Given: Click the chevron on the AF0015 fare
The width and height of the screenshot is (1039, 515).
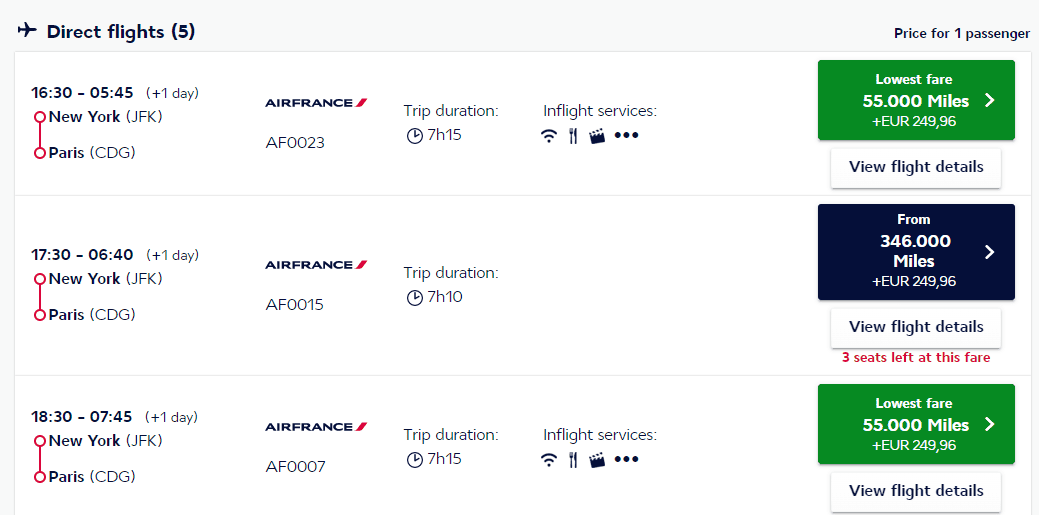Looking at the screenshot, I should click(989, 252).
